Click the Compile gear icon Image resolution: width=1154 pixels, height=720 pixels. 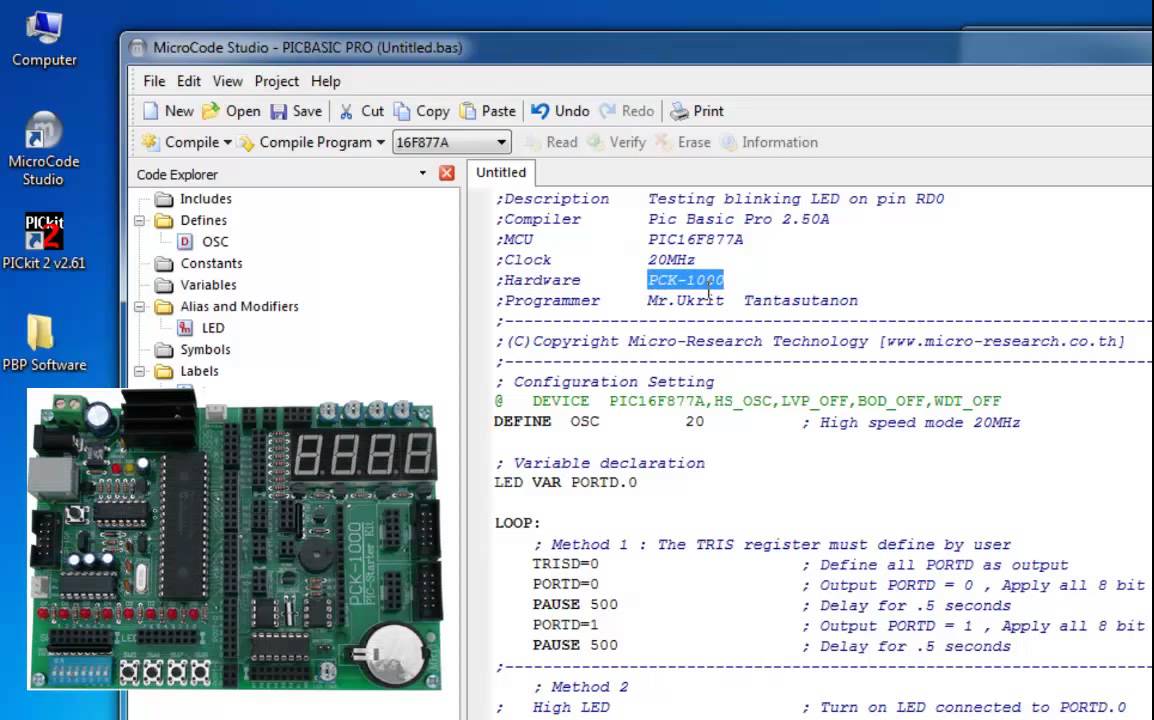click(x=150, y=142)
